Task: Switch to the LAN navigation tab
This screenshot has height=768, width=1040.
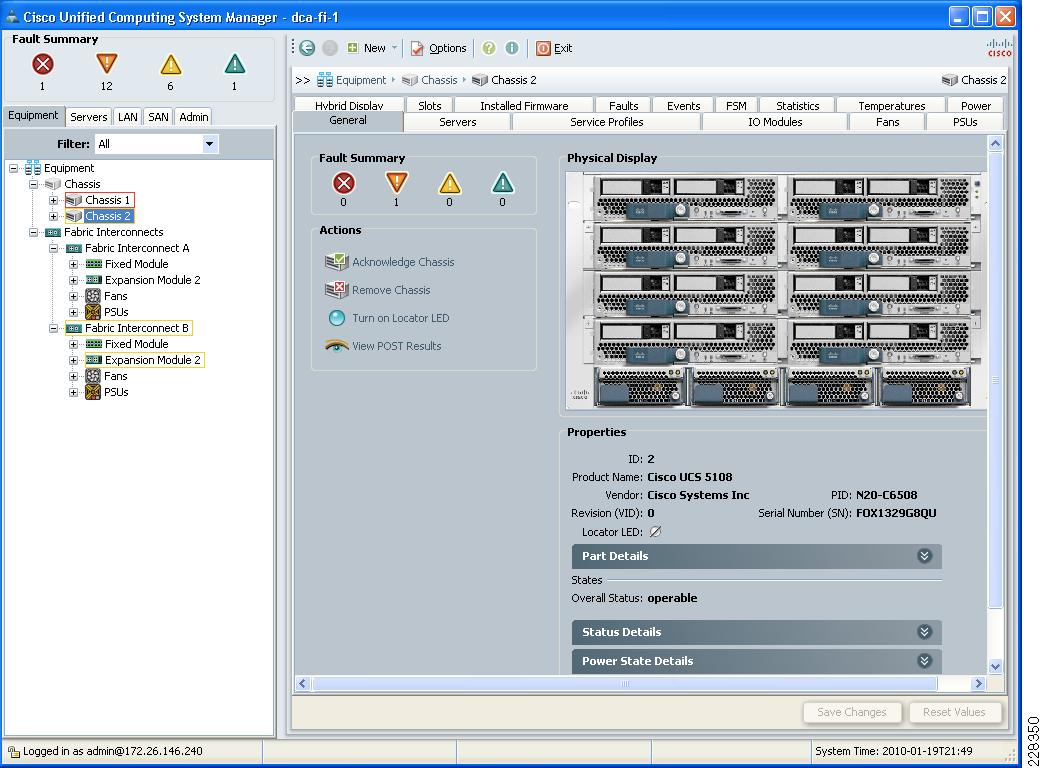Action: 127,117
